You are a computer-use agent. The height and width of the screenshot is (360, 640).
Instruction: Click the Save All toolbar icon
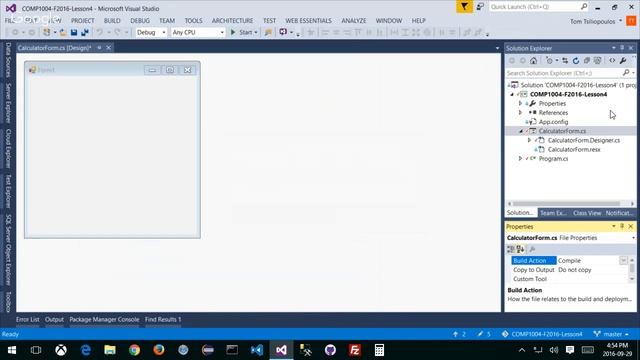pos(85,32)
